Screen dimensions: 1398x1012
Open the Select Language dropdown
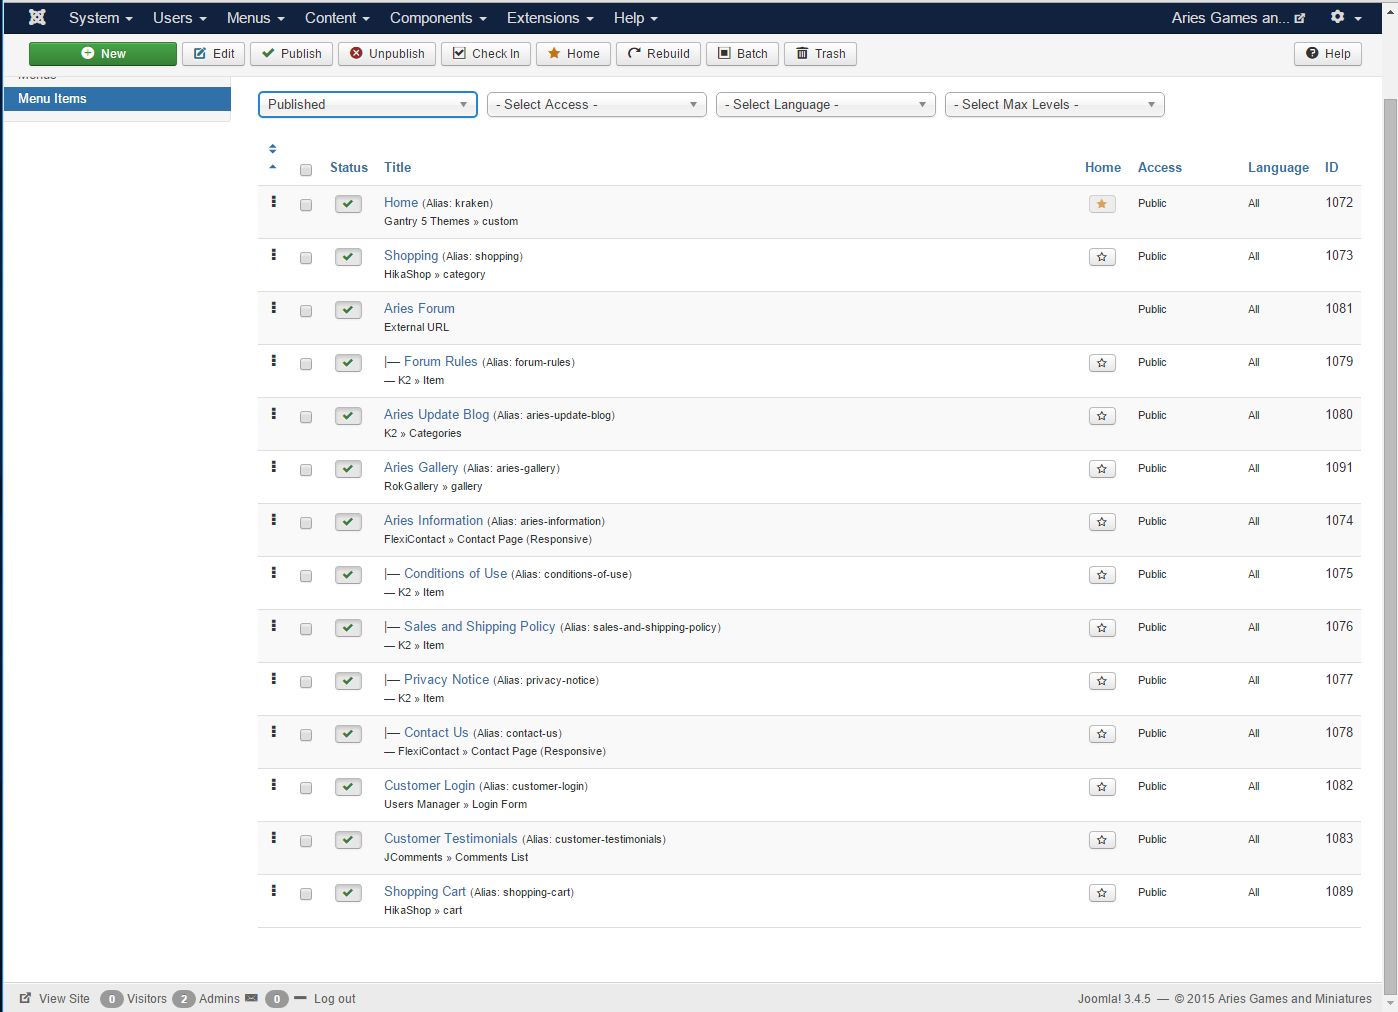tap(826, 105)
